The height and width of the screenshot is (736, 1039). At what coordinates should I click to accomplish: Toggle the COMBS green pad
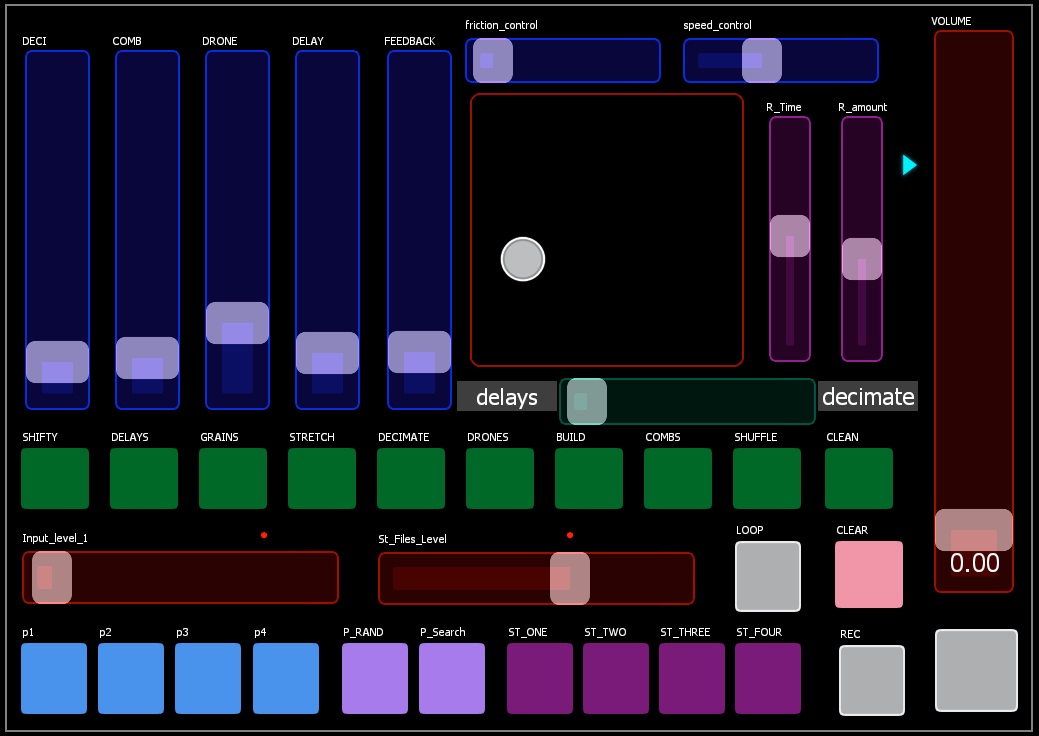[678, 478]
